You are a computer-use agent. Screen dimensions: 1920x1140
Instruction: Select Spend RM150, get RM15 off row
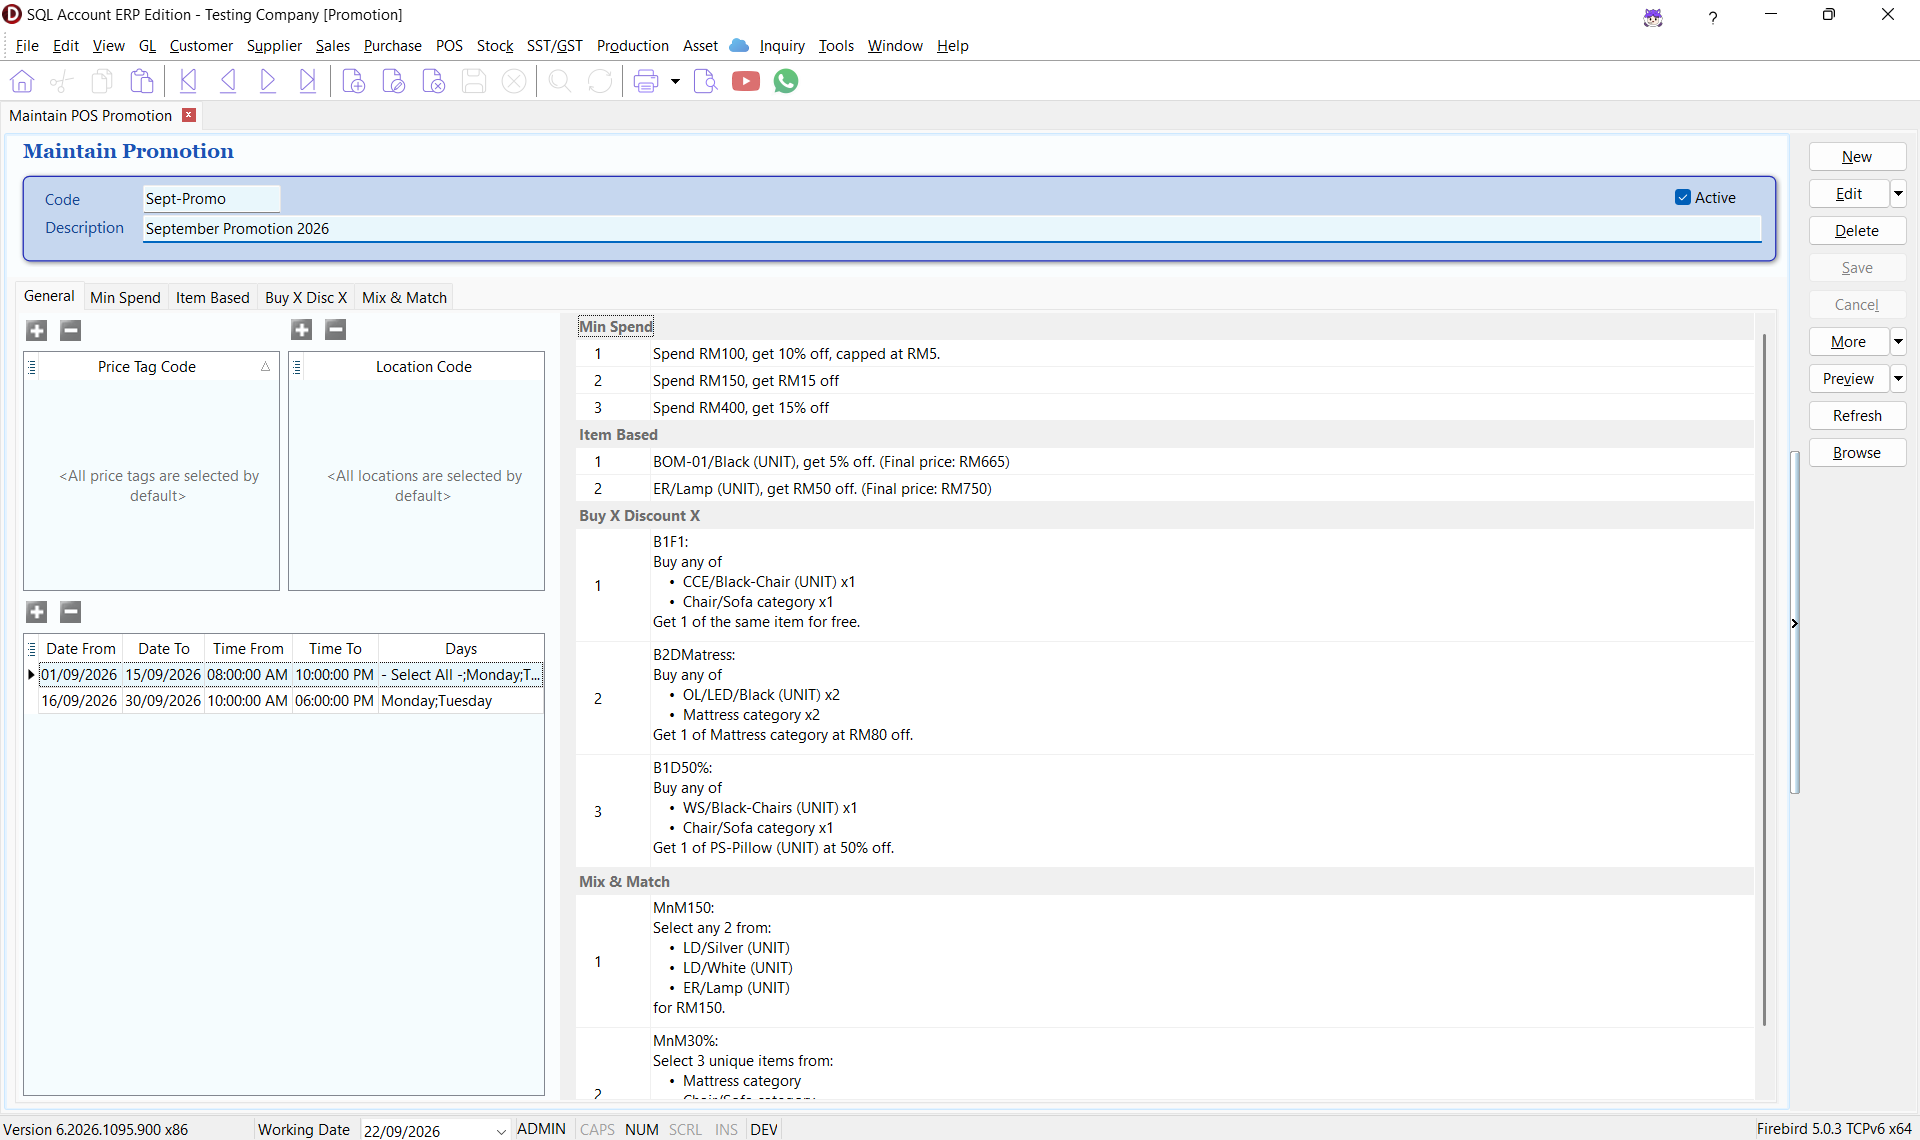tap(1165, 381)
